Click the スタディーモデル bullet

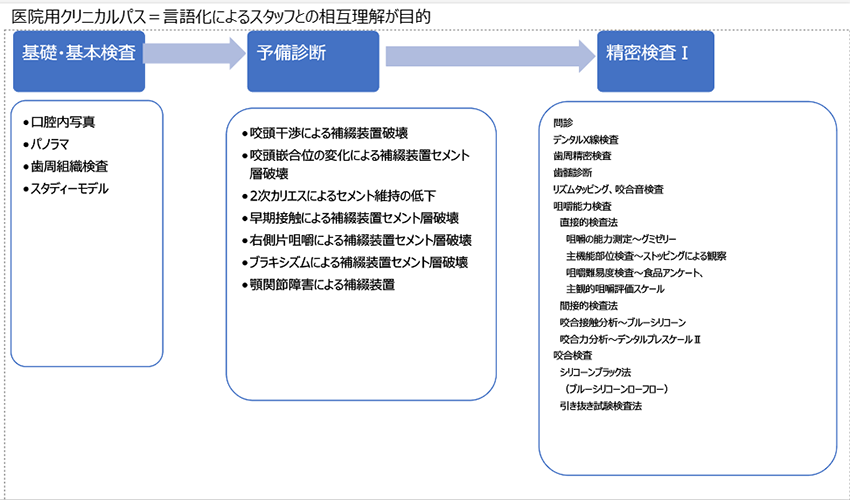pyautogui.click(x=66, y=189)
